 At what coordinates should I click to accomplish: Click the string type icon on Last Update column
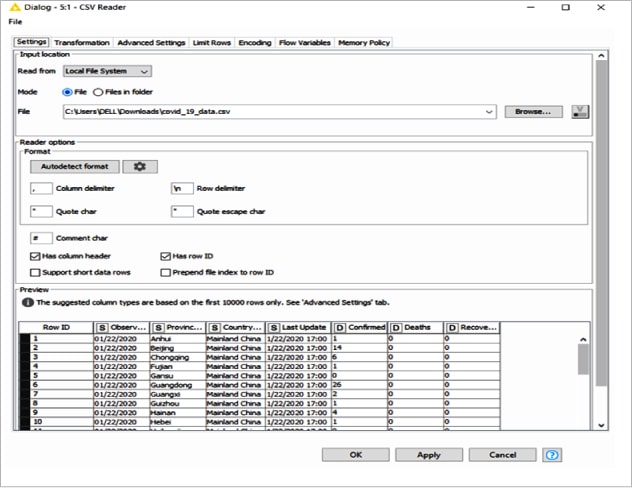coord(275,328)
